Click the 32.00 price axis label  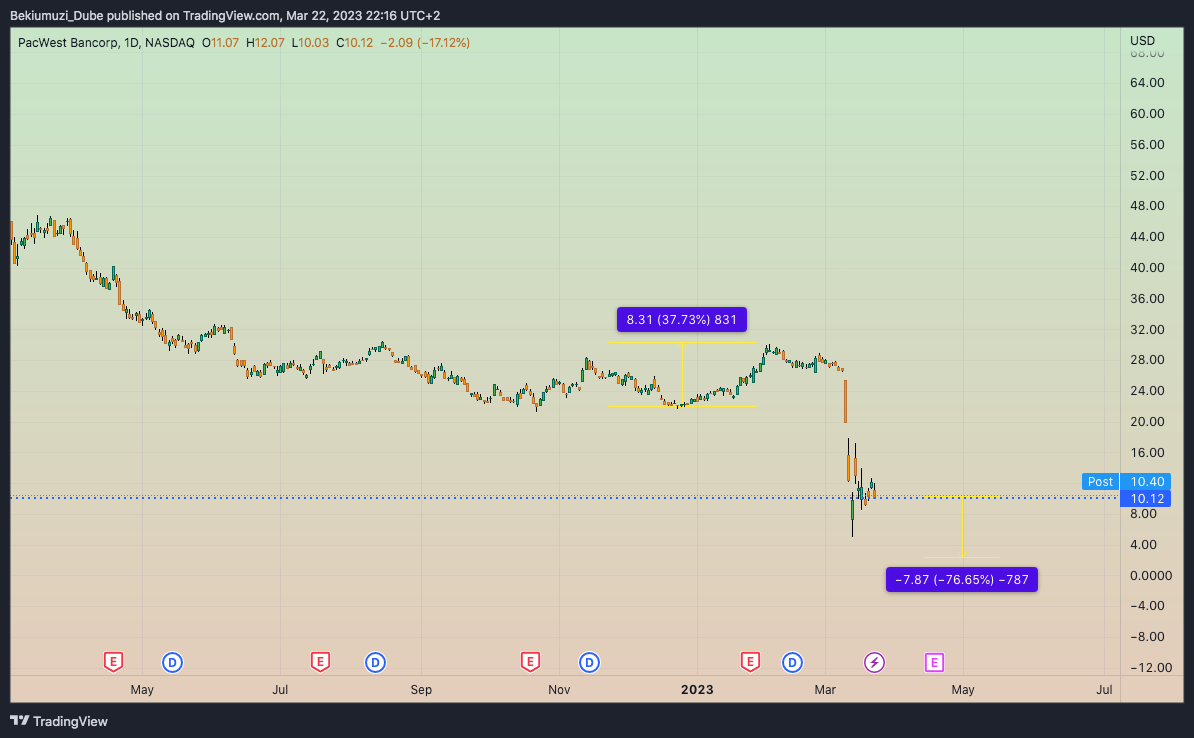coord(1147,329)
